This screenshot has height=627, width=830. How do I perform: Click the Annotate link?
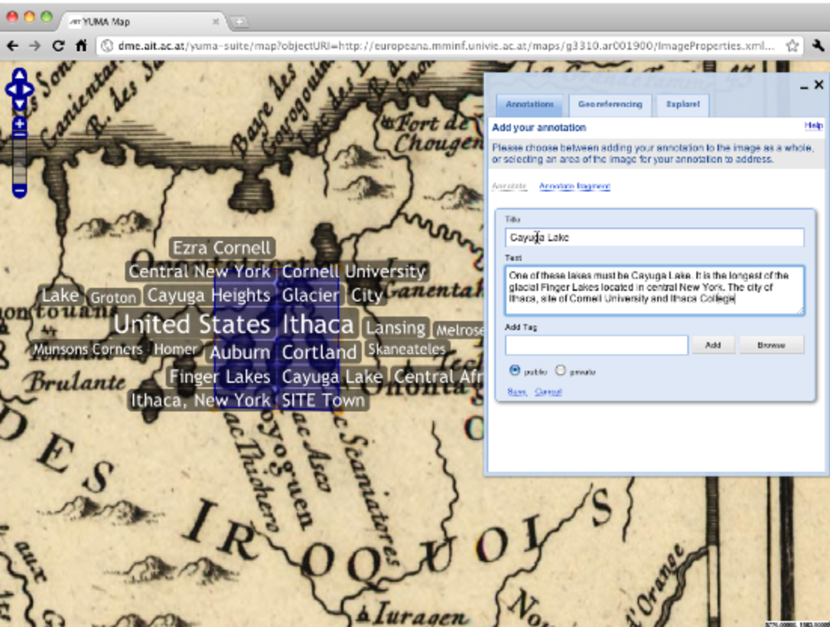[x=509, y=186]
